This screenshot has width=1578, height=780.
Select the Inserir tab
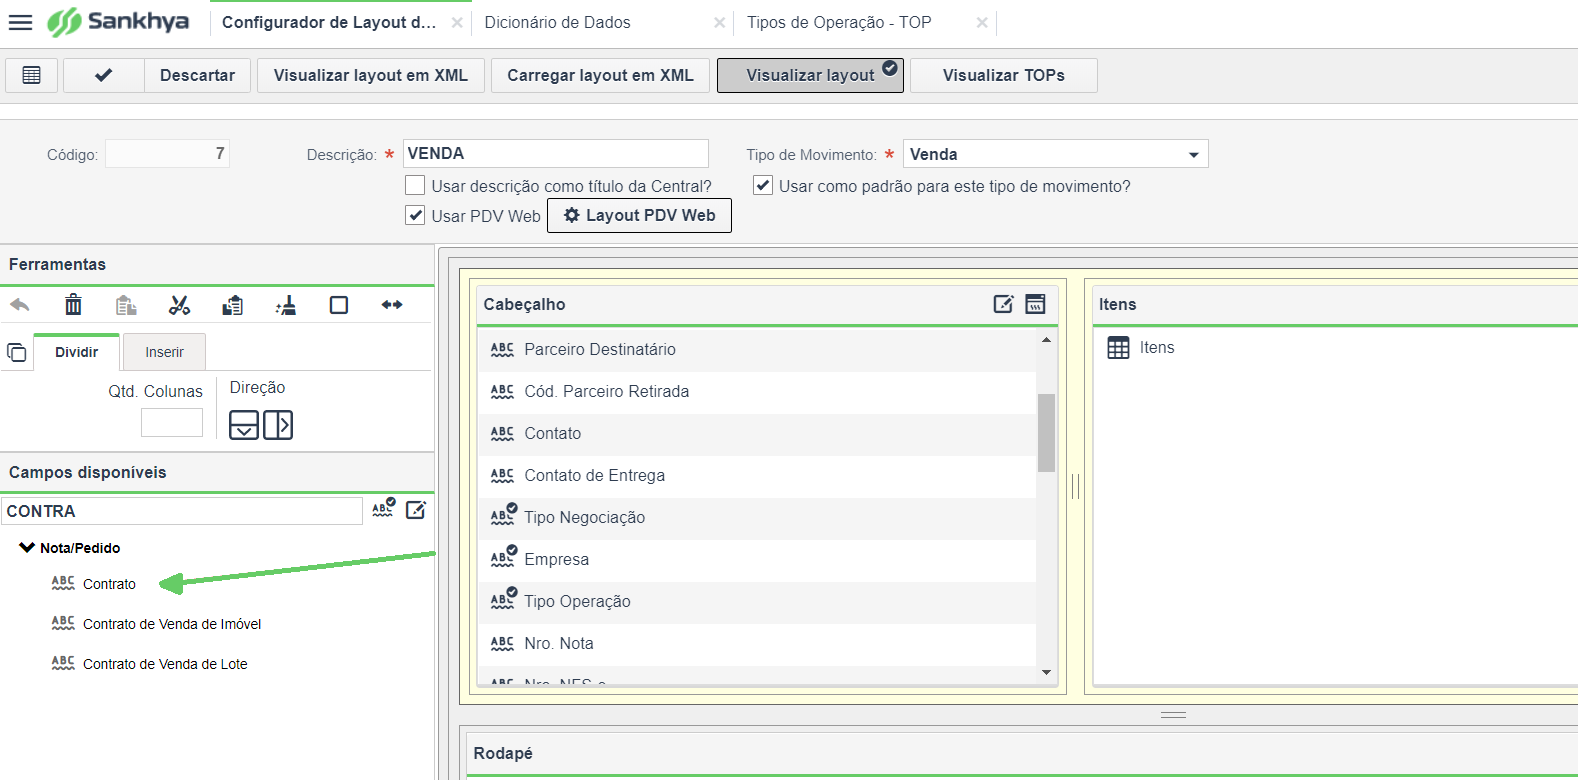(x=164, y=352)
